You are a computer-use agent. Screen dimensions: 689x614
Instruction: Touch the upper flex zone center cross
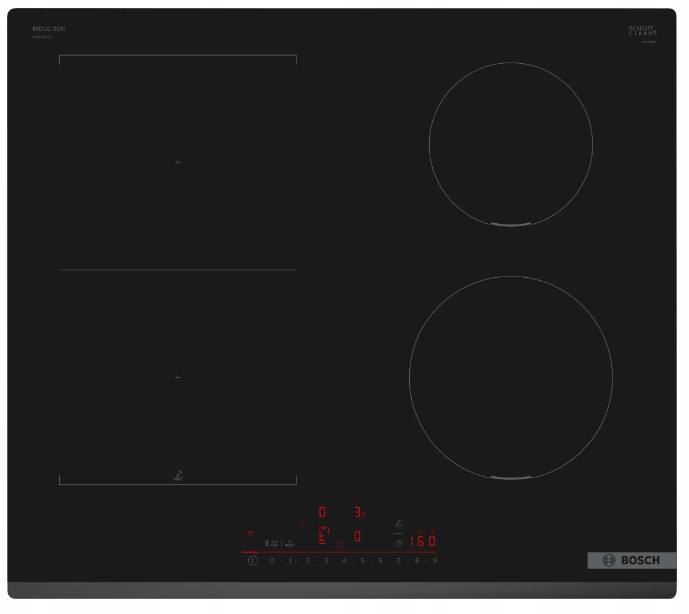coord(178,163)
